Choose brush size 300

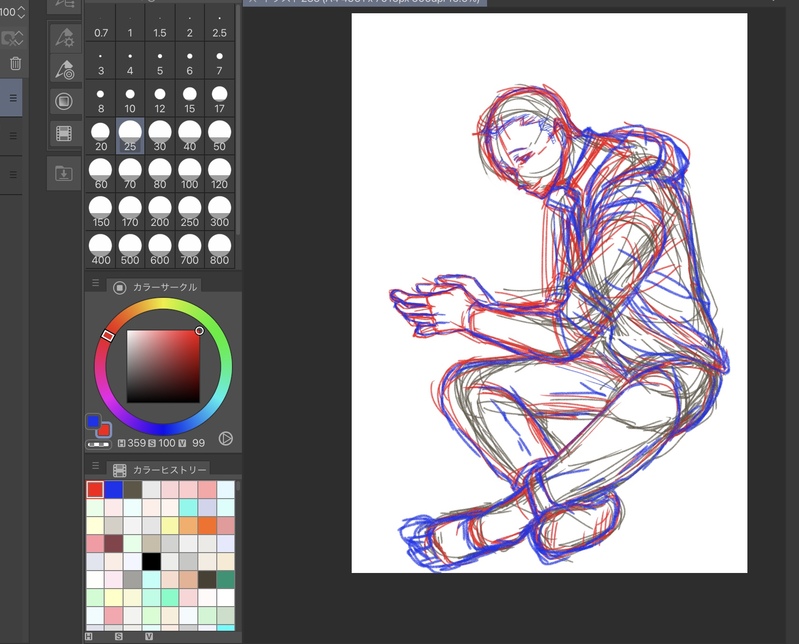click(219, 211)
